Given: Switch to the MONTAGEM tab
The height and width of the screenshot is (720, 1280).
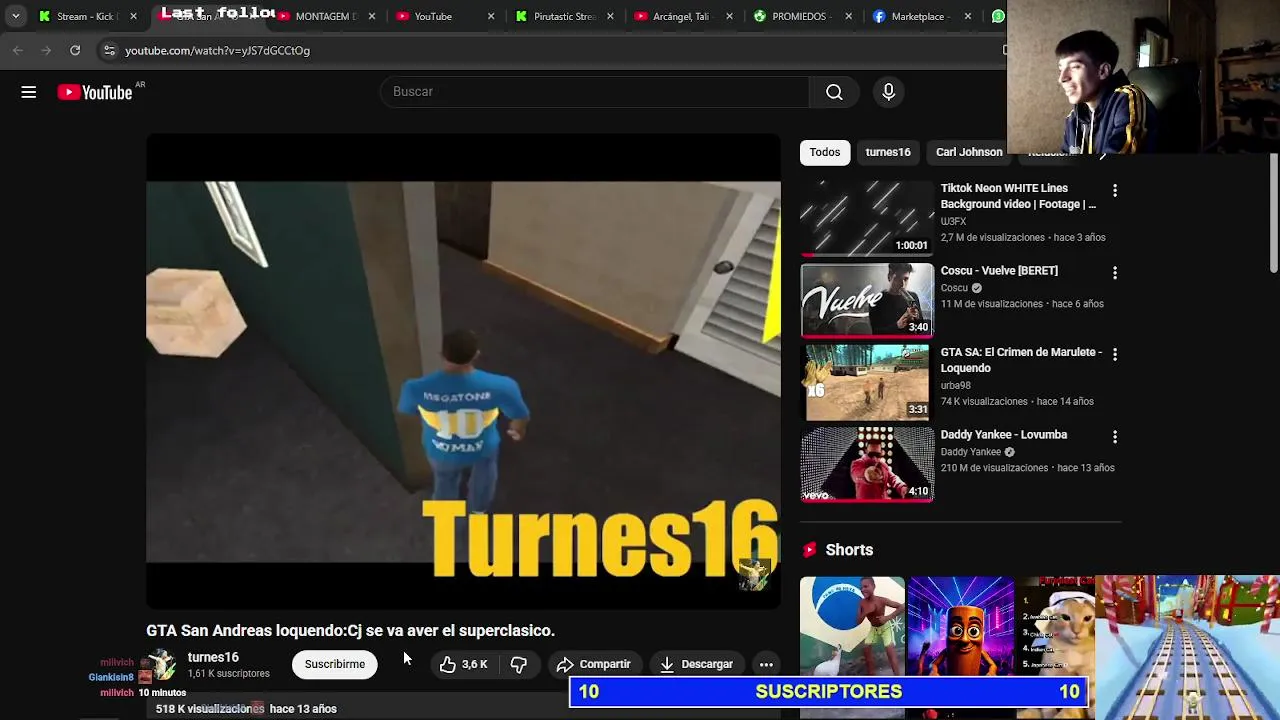Looking at the screenshot, I should tap(327, 16).
